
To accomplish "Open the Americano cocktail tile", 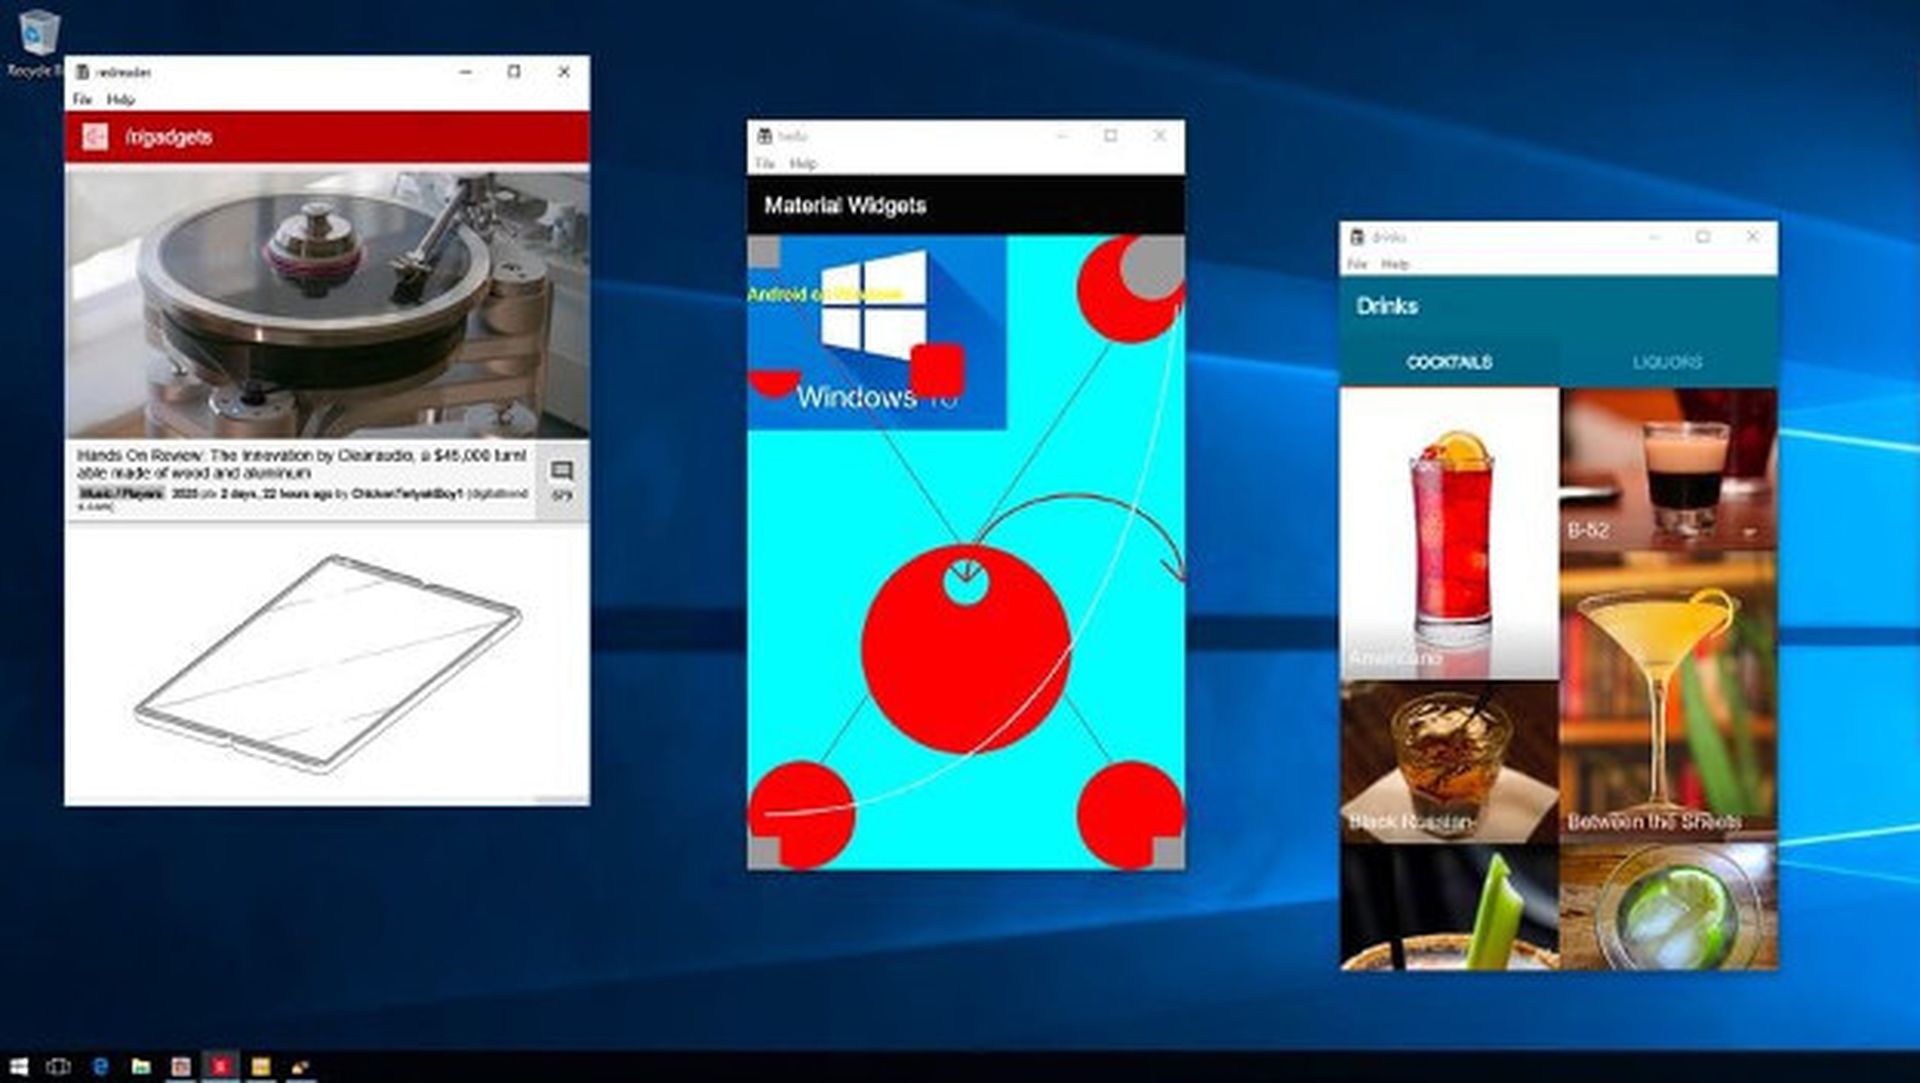I will [1449, 534].
